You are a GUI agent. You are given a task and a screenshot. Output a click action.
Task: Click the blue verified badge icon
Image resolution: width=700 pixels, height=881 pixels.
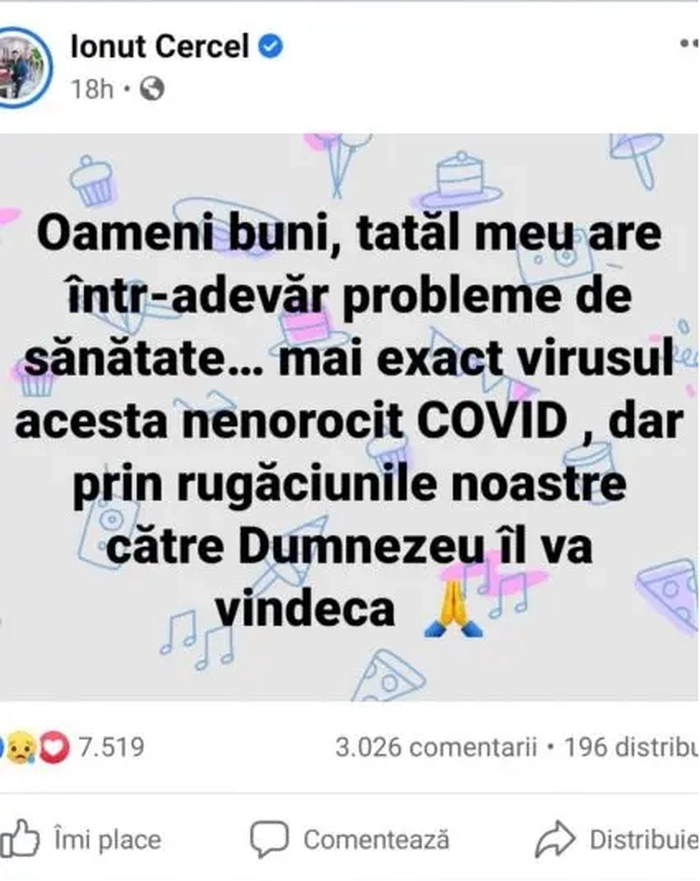tap(270, 46)
